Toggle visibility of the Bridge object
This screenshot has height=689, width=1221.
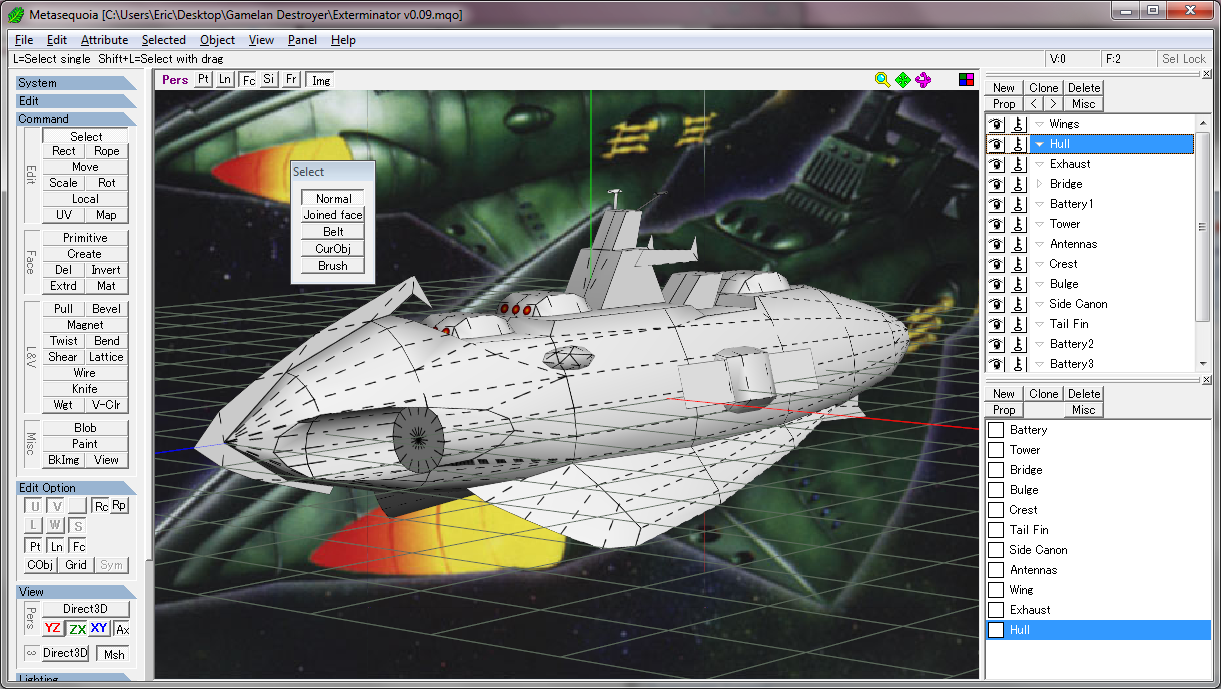(994, 183)
